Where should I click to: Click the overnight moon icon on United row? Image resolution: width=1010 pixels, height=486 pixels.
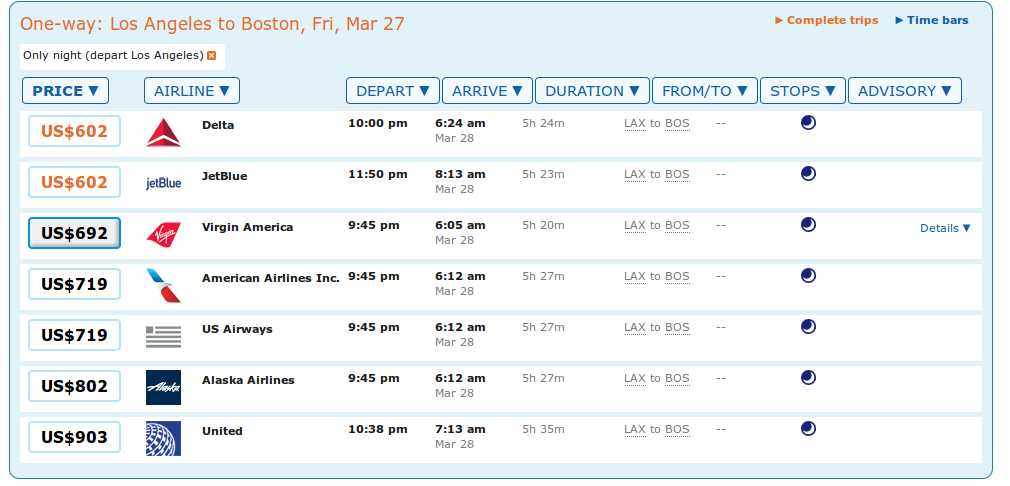click(808, 429)
